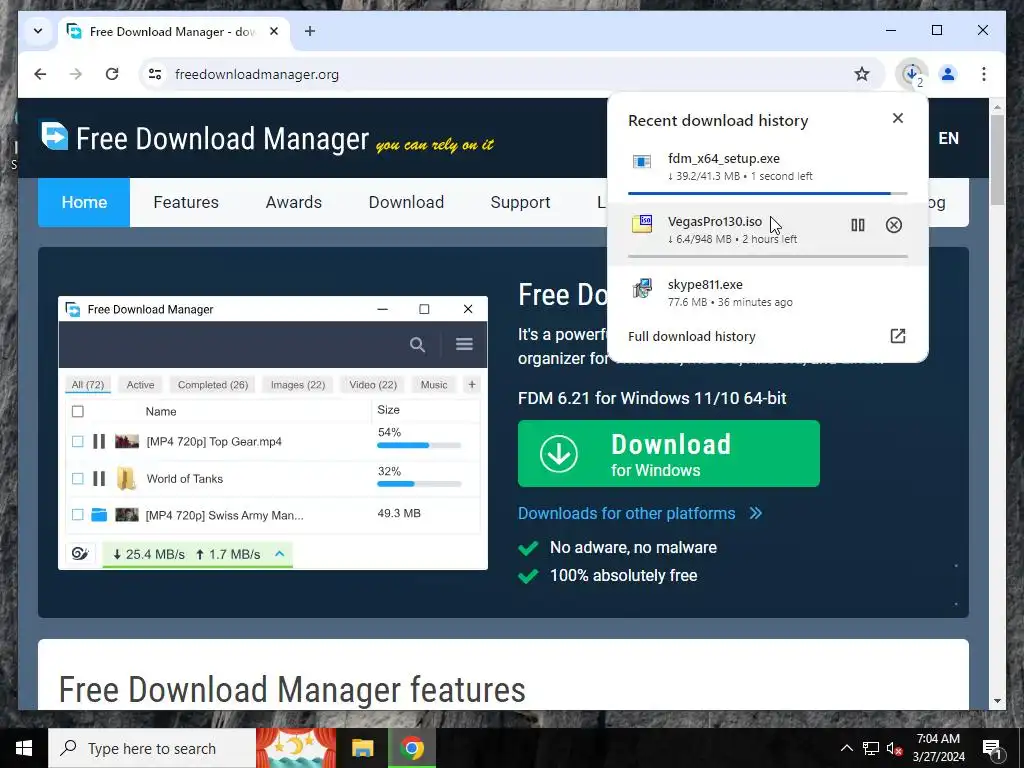Open the Support navigation item
The width and height of the screenshot is (1024, 768).
[x=520, y=202]
